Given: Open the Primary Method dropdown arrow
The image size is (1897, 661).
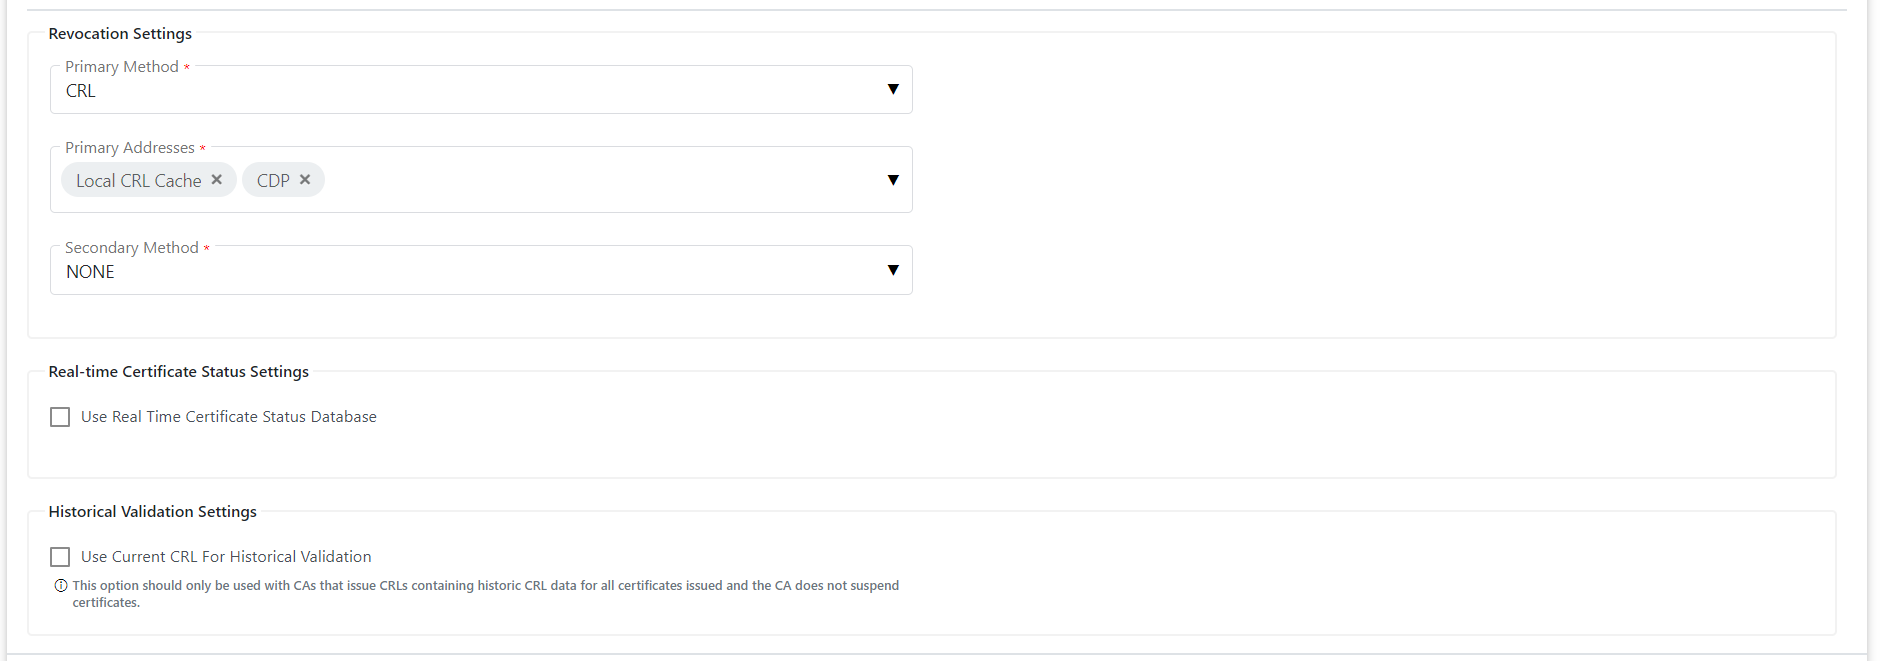Looking at the screenshot, I should pyautogui.click(x=893, y=90).
